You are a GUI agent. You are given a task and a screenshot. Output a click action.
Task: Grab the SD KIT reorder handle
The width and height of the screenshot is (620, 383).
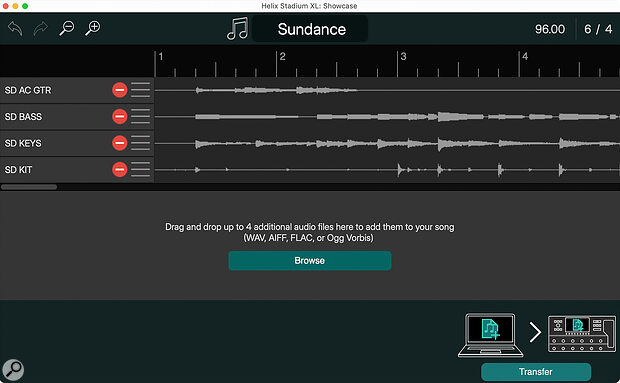click(140, 170)
